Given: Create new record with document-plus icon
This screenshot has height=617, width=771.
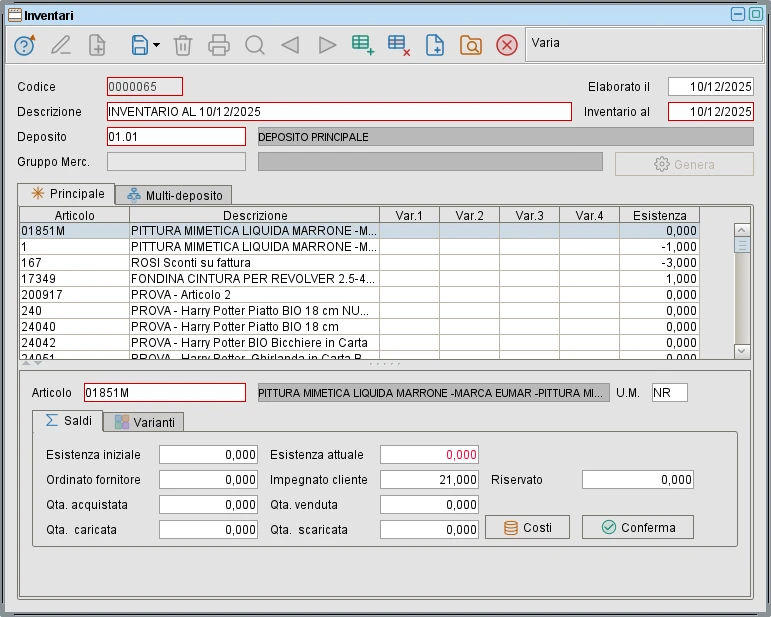Looking at the screenshot, I should (97, 45).
